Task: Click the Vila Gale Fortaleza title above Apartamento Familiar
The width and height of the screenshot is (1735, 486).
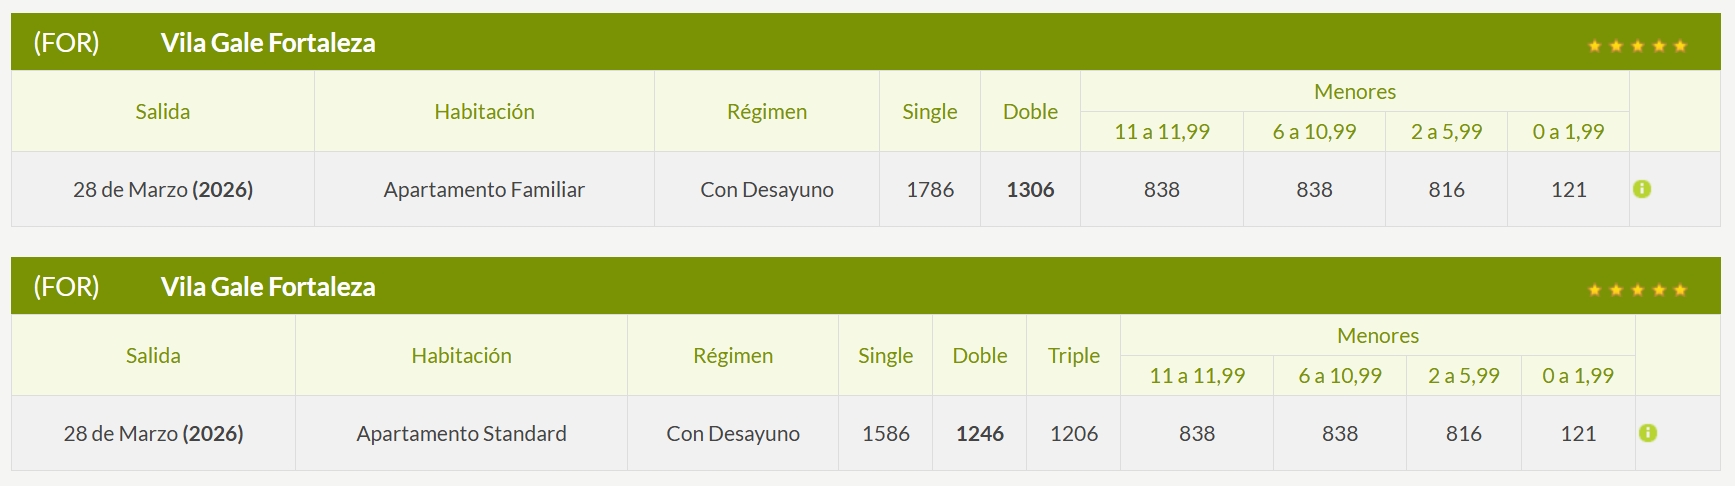Action: 268,43
